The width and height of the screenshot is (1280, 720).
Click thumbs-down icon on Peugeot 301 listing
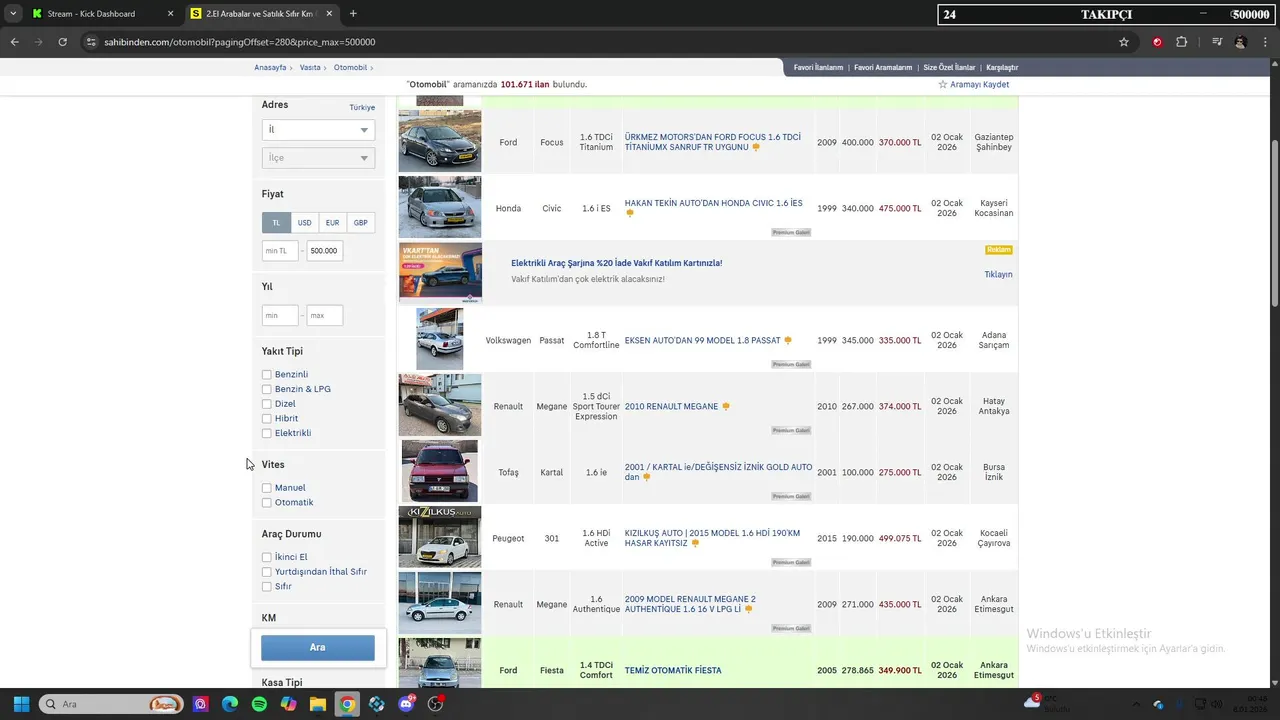[x=695, y=543]
